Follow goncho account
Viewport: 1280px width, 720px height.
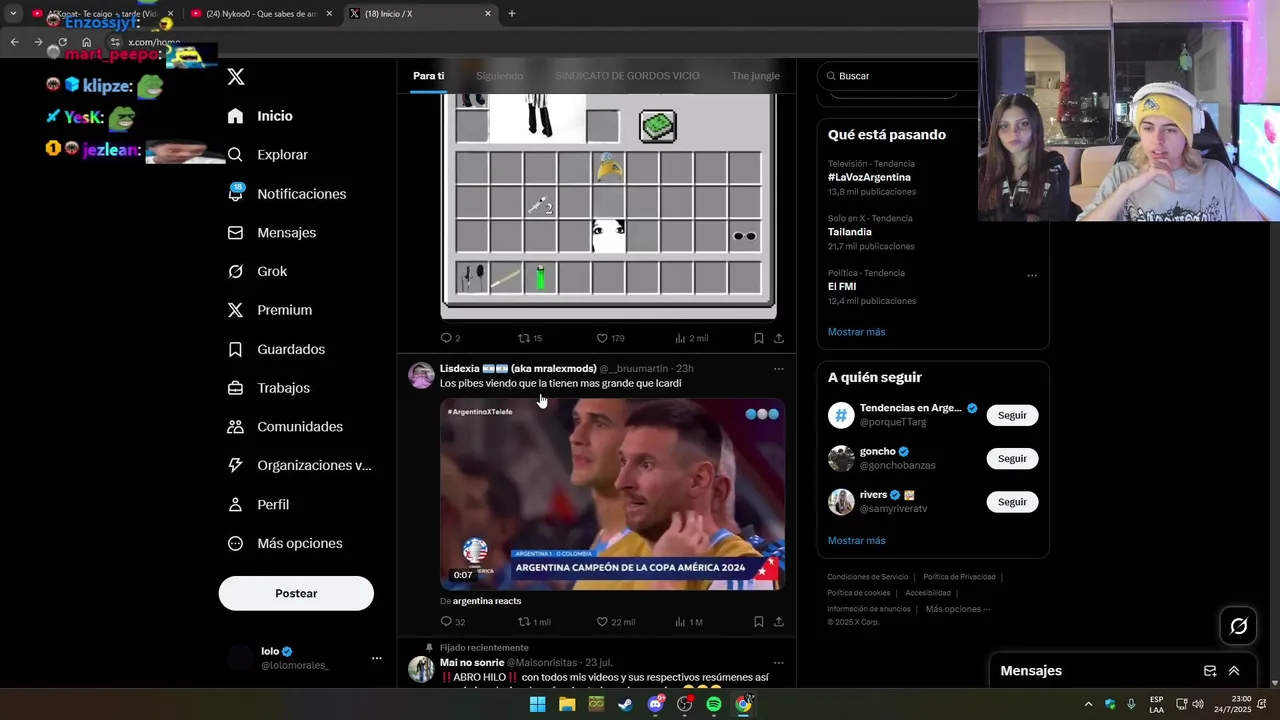pyautogui.click(x=1012, y=458)
